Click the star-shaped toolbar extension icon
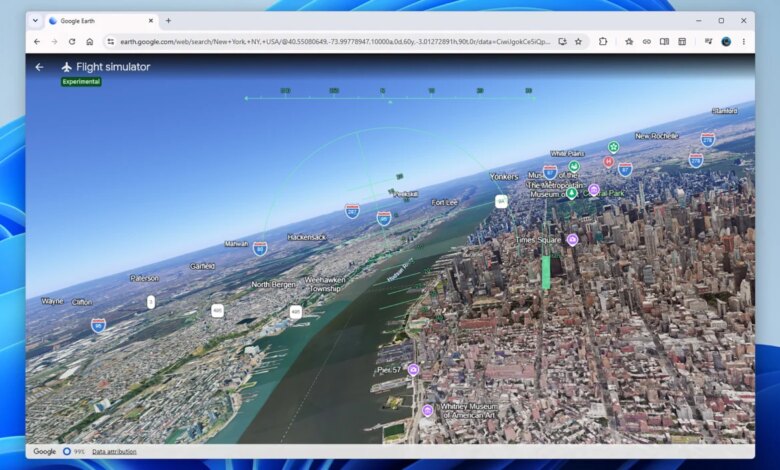 click(629, 42)
